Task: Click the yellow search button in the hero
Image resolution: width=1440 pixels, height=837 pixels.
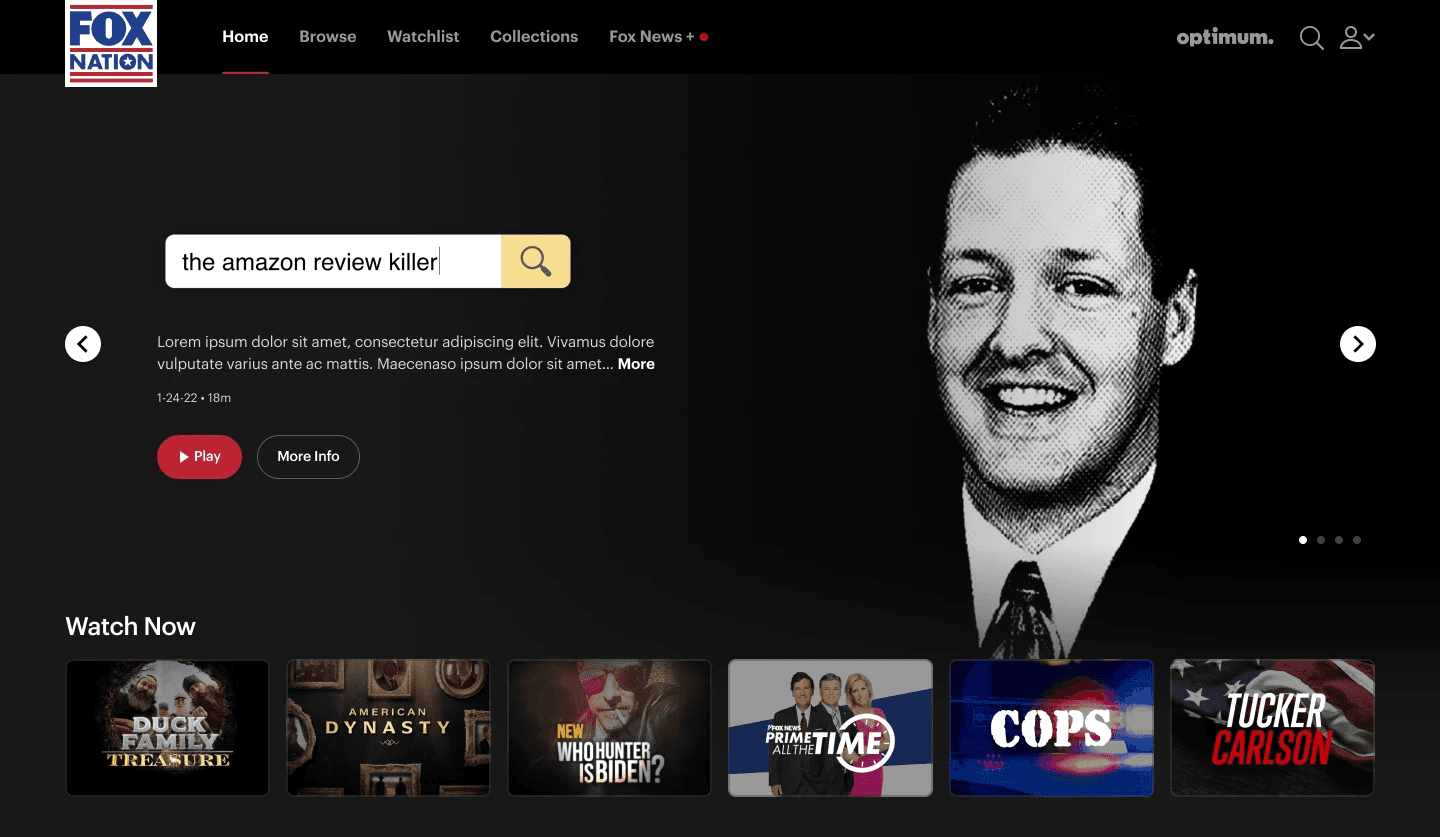Action: [536, 261]
